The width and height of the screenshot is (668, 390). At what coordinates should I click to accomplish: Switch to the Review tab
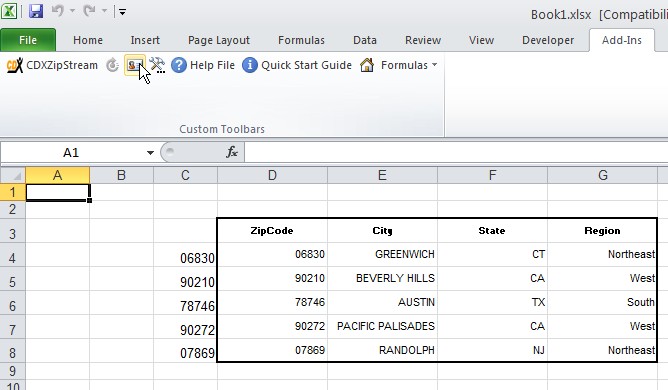click(423, 40)
